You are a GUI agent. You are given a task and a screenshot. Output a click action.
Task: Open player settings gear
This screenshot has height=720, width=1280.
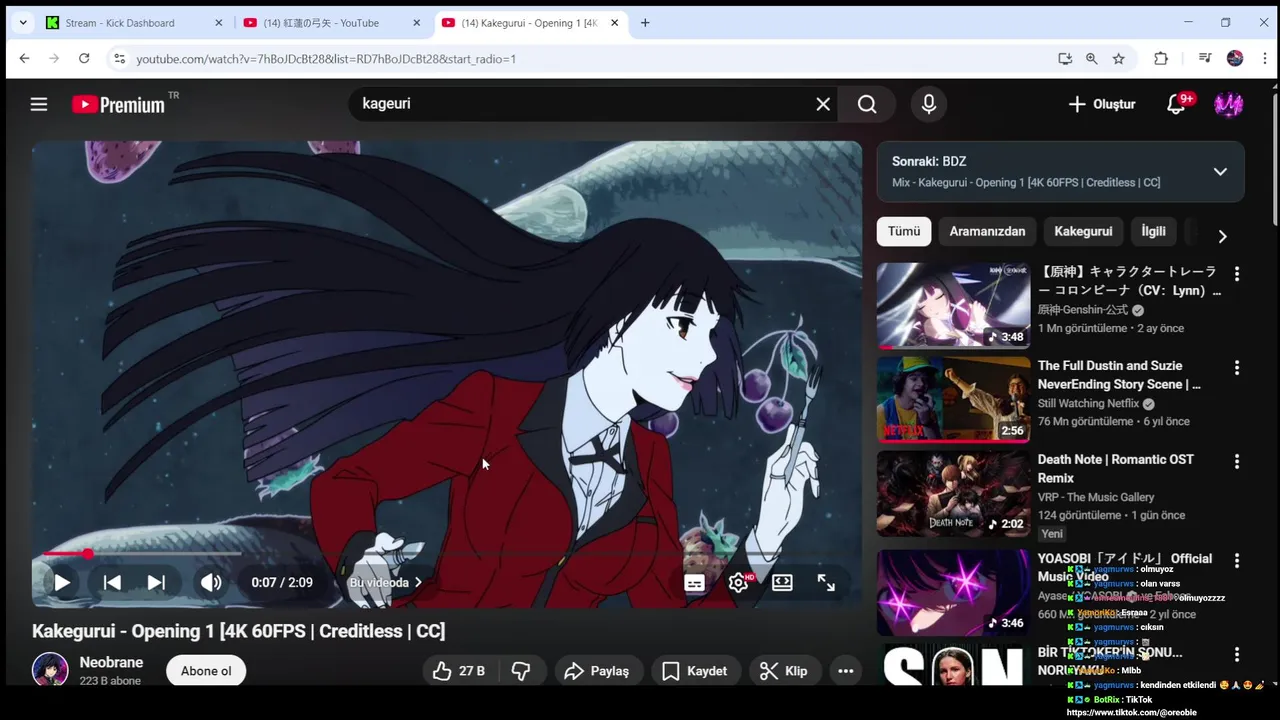(739, 582)
